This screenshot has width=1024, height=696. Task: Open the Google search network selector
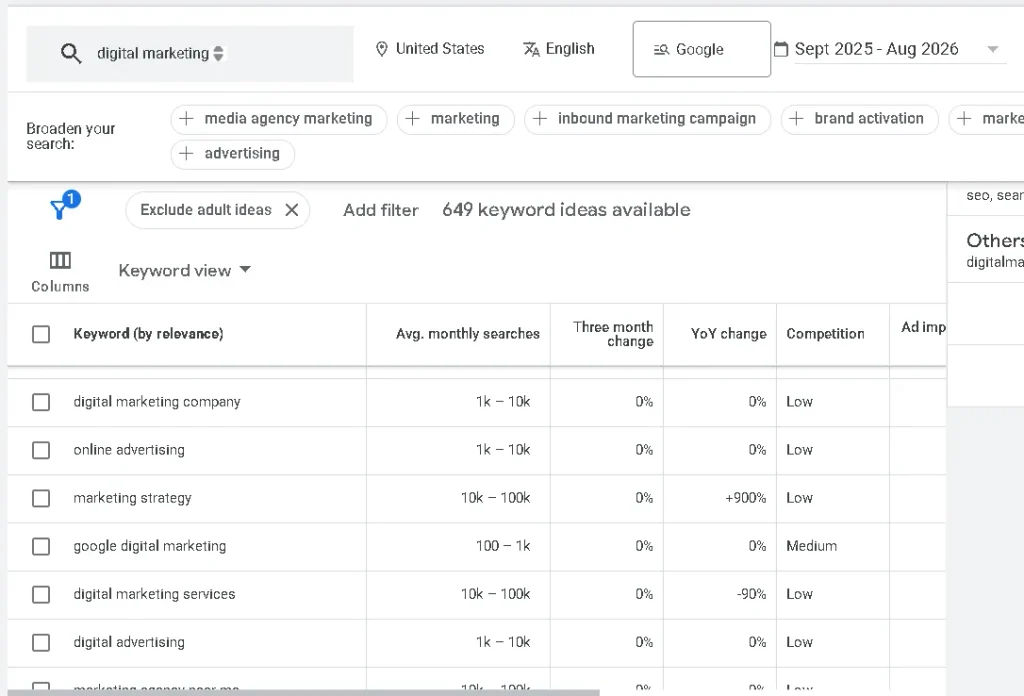pos(701,49)
